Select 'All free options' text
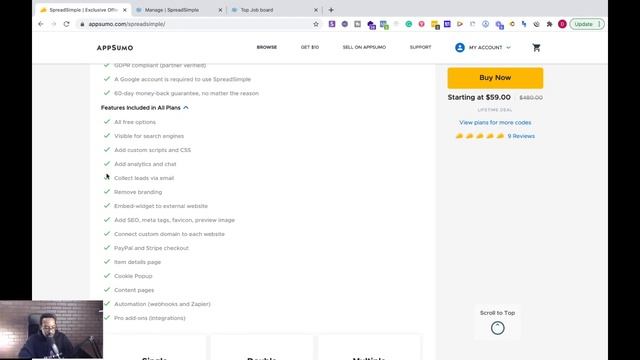 (135, 122)
